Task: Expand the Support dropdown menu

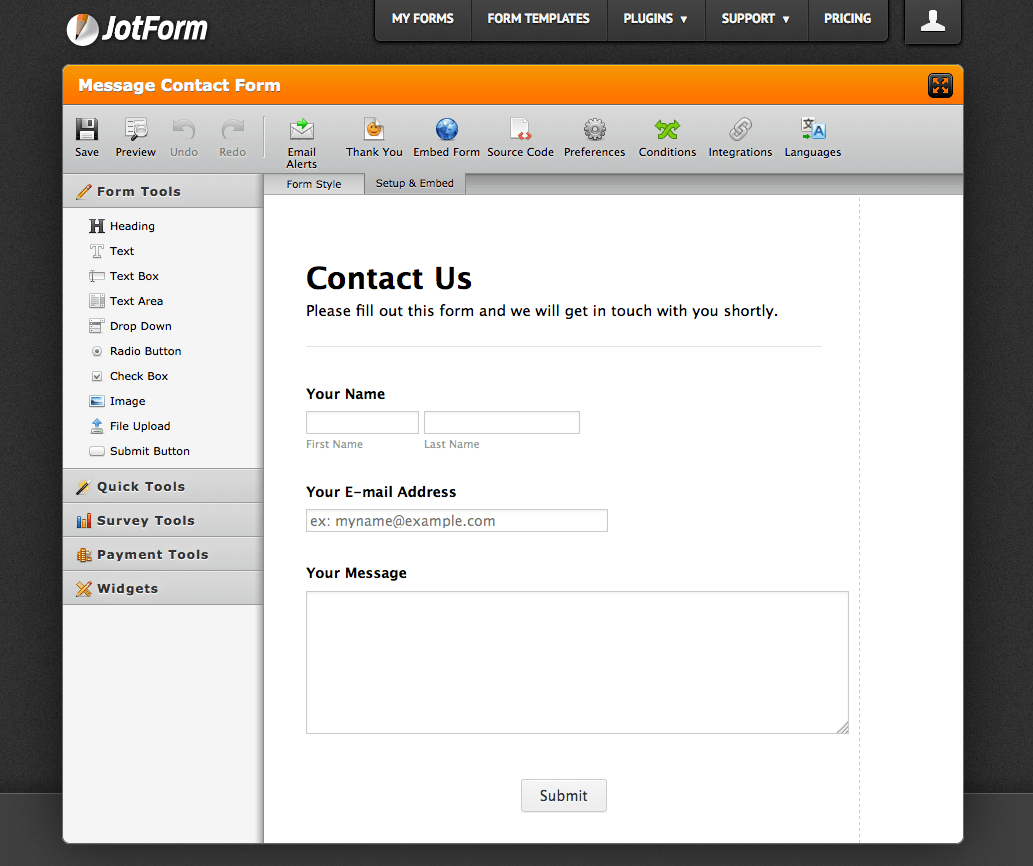Action: pos(755,19)
